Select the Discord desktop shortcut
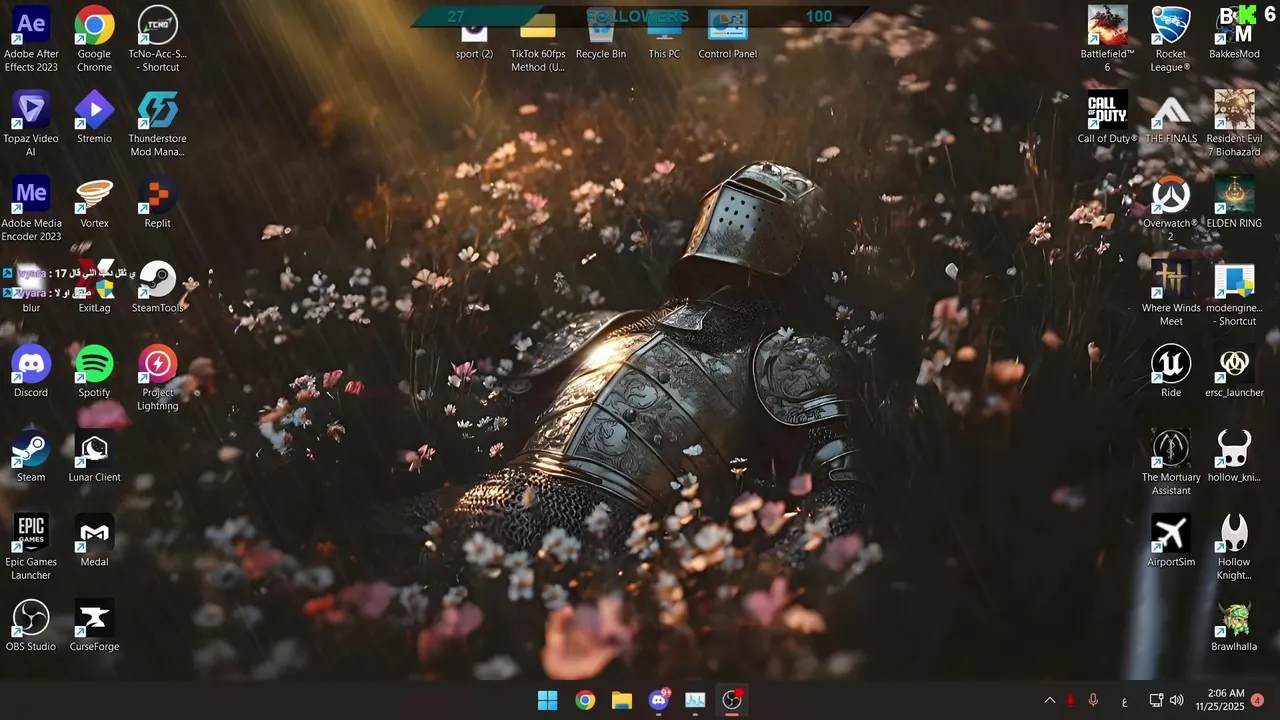Viewport: 1280px width, 720px height. [31, 372]
